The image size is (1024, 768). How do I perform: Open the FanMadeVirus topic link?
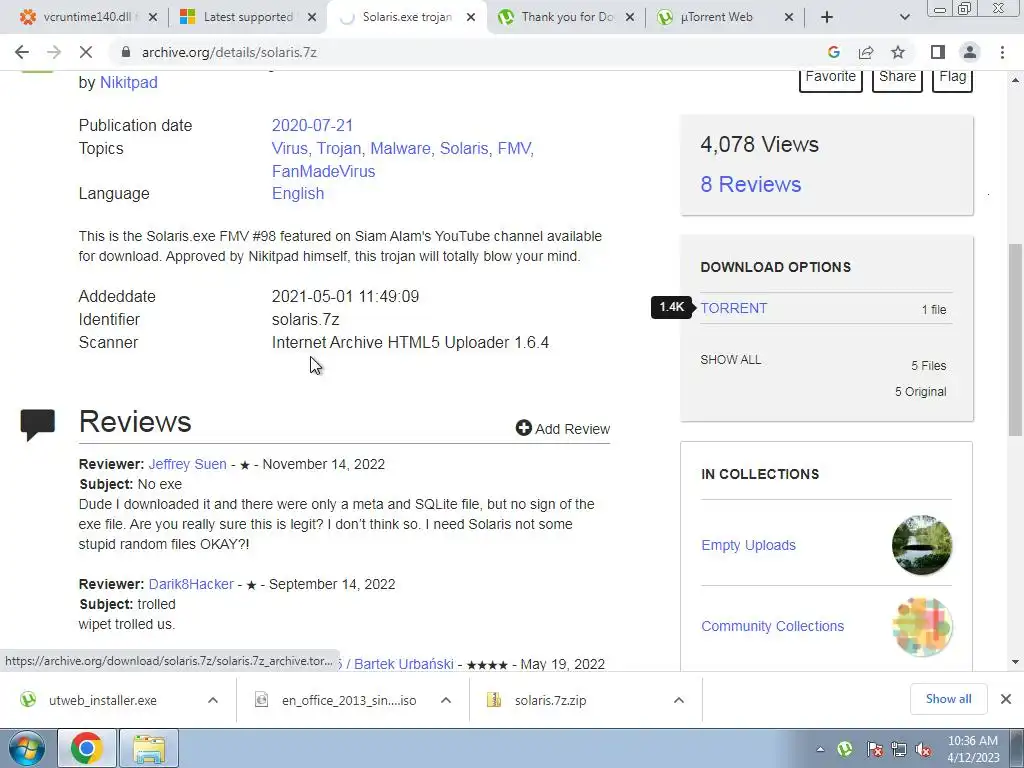click(323, 171)
